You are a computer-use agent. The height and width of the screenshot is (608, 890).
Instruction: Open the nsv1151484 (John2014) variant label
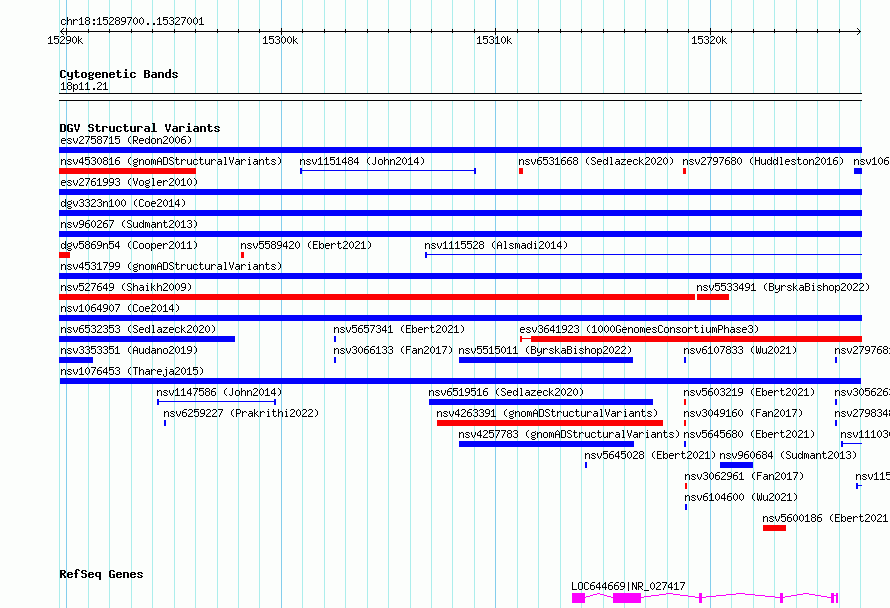click(x=362, y=161)
